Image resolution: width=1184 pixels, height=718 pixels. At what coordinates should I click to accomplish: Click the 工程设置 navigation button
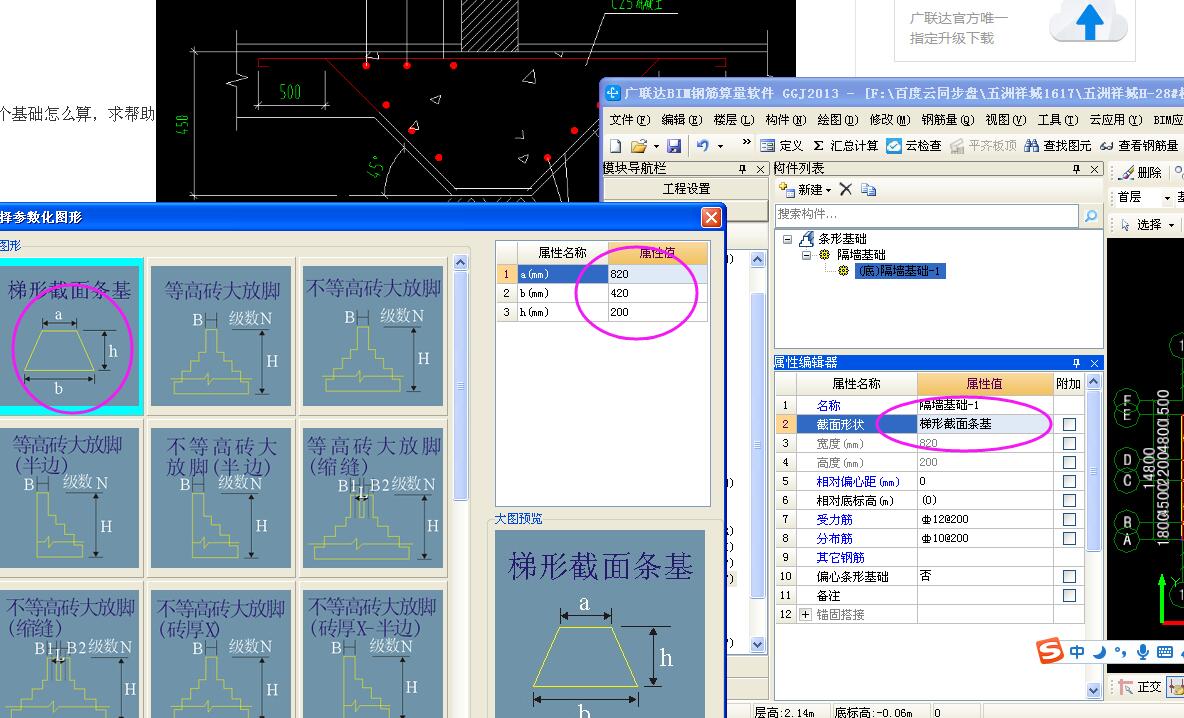(x=686, y=189)
